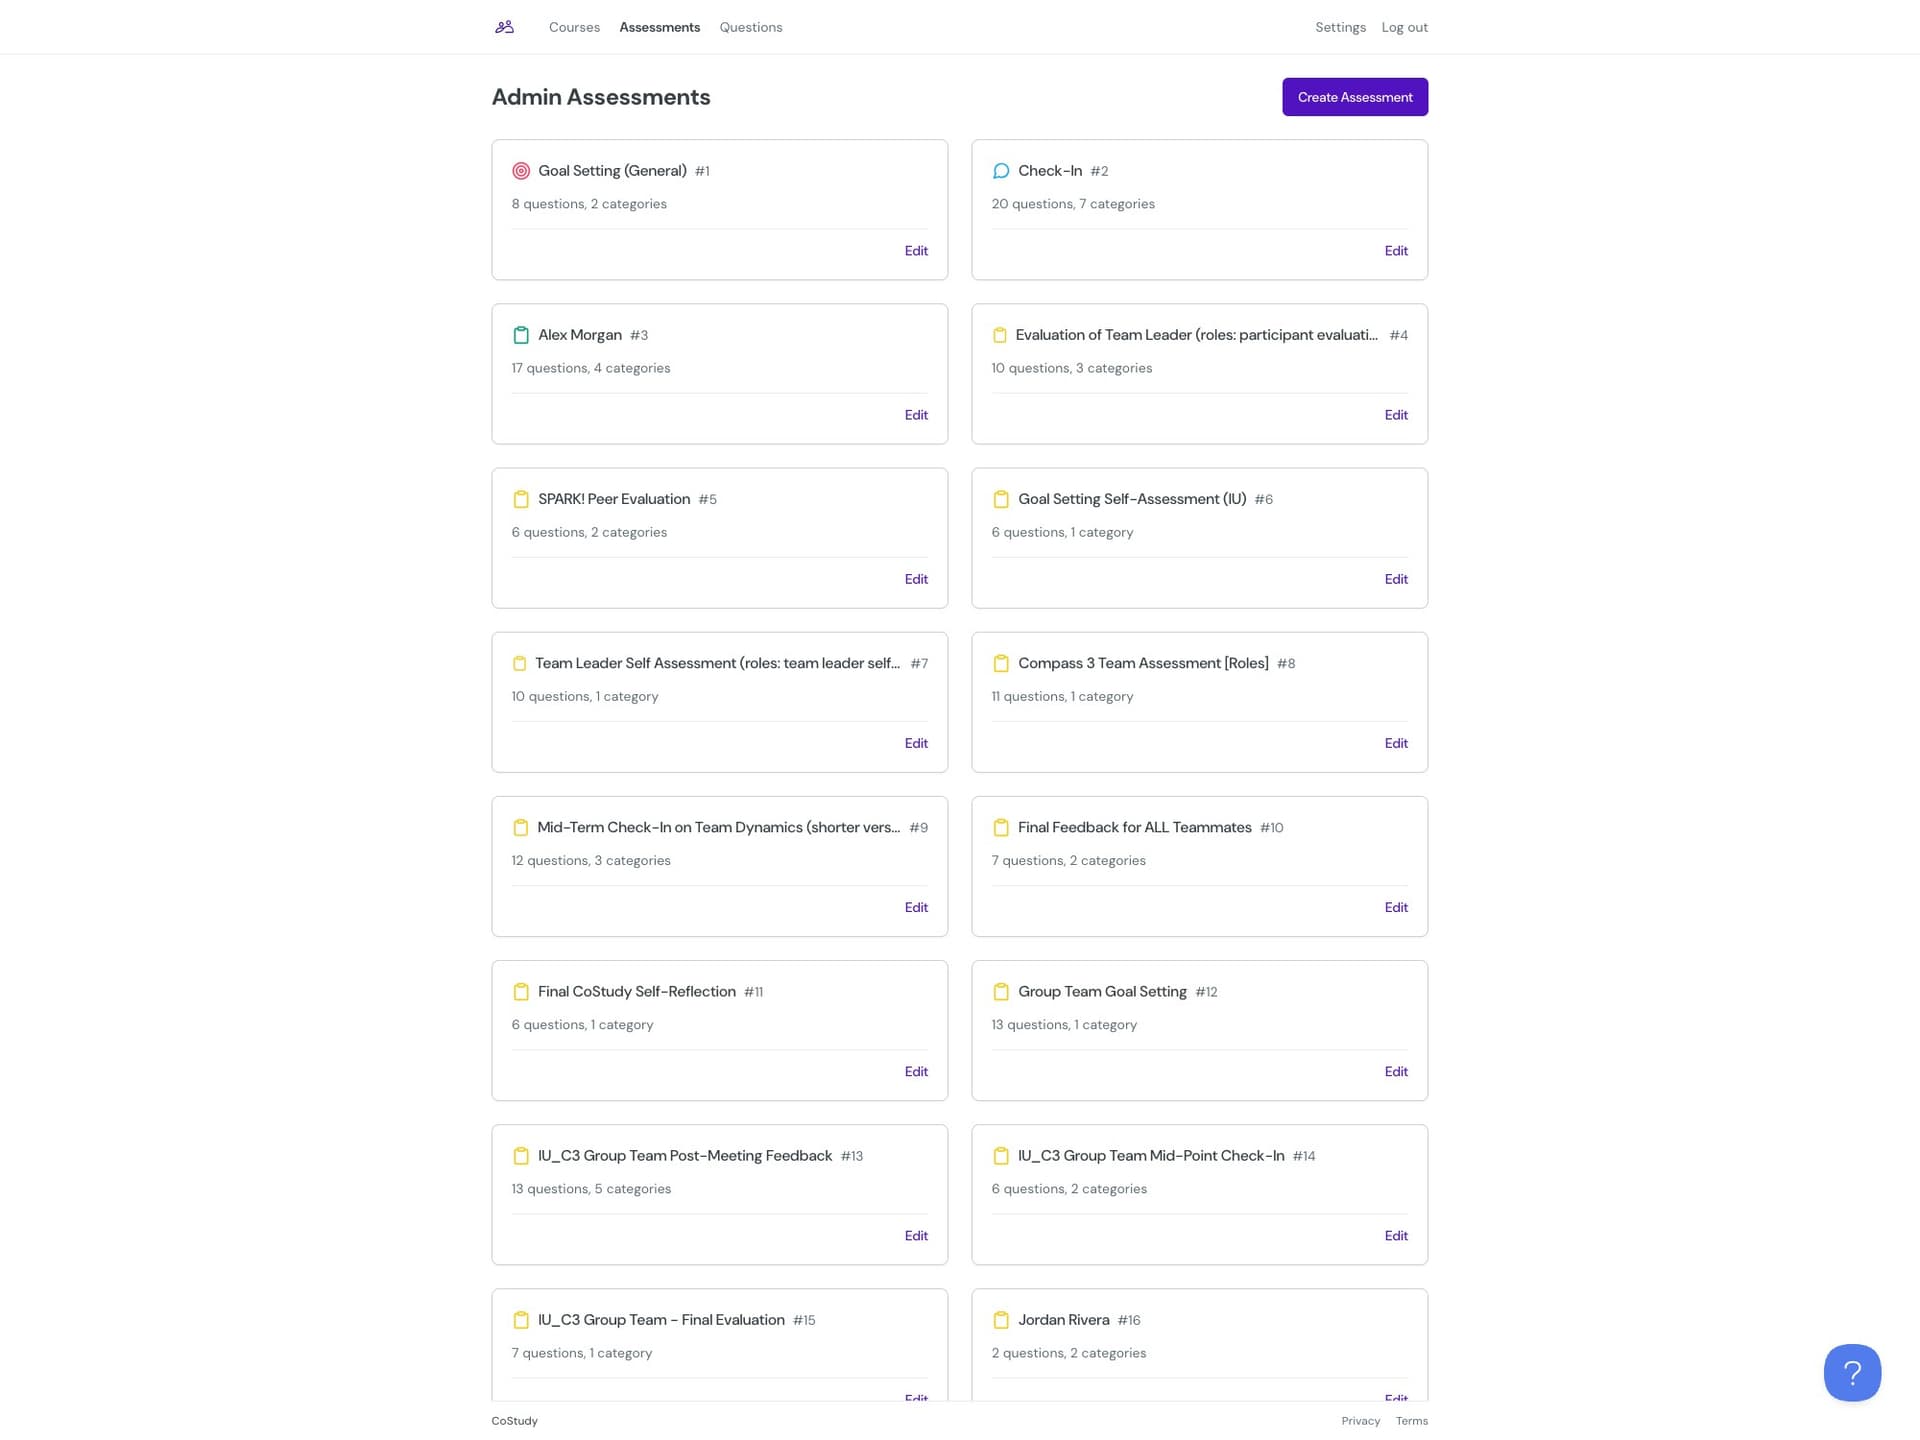
Task: Edit the Check-In assessment
Action: coord(1396,250)
